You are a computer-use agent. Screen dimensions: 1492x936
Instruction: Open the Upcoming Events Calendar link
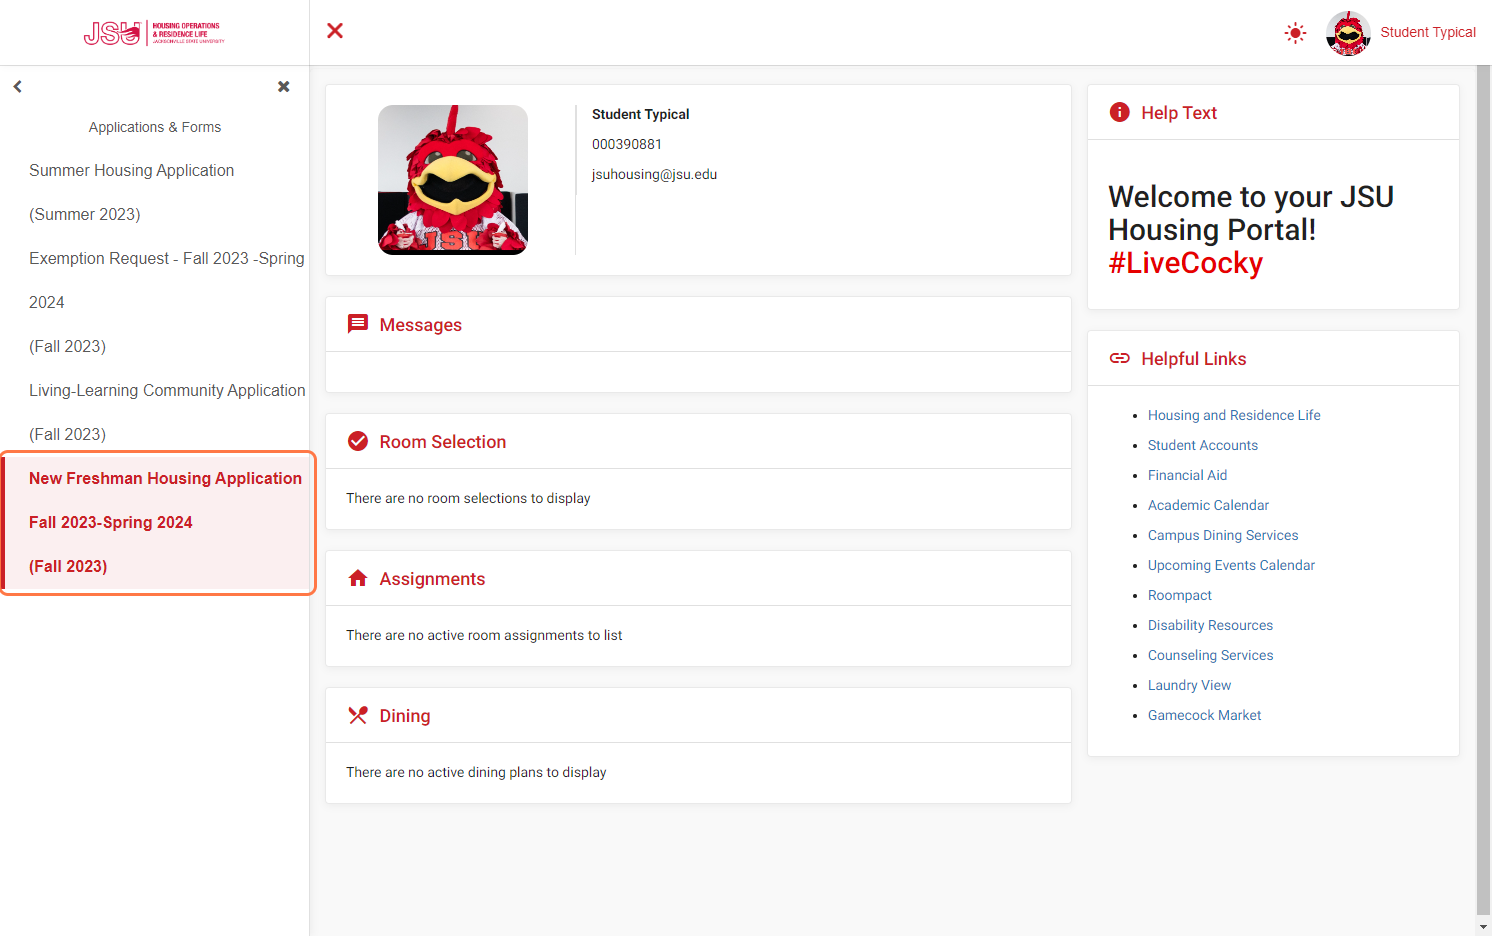point(1231,565)
